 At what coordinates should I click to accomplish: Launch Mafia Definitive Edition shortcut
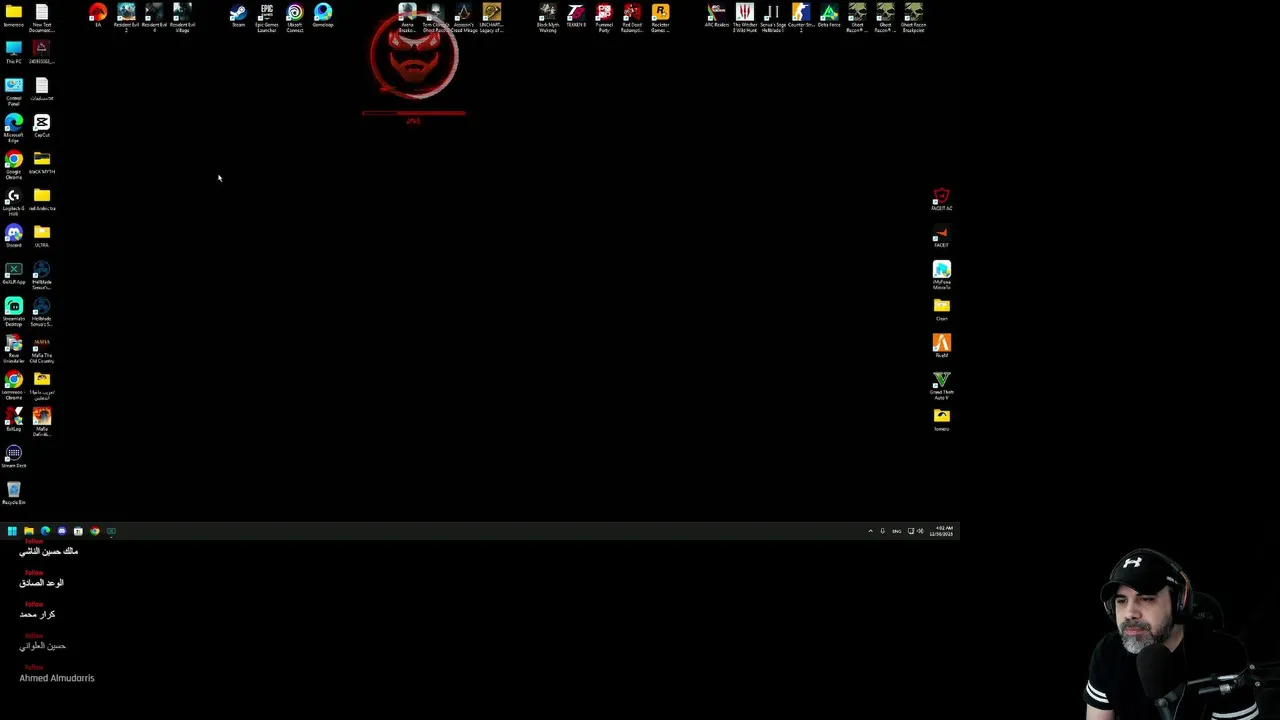pyautogui.click(x=41, y=421)
